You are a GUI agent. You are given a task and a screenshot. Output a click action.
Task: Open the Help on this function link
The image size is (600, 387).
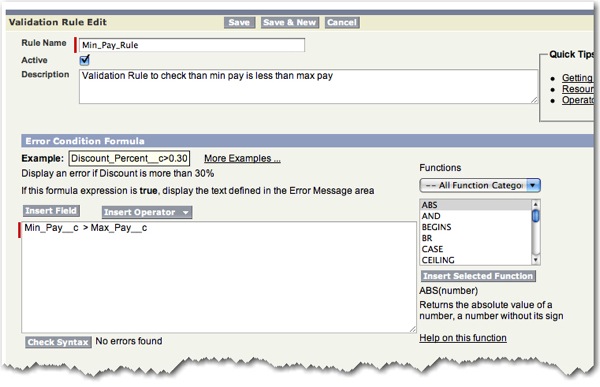[x=463, y=338]
